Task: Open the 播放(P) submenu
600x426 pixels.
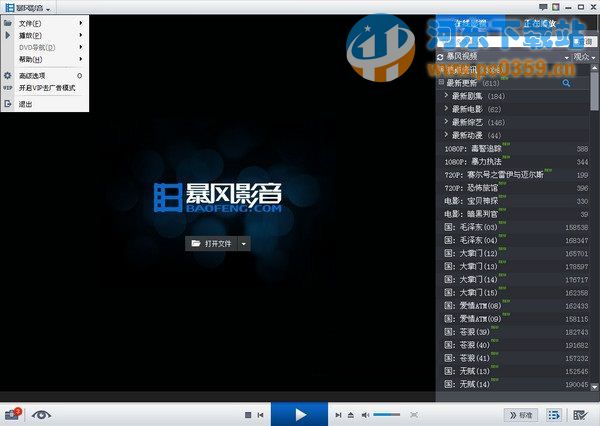Action: (45, 35)
